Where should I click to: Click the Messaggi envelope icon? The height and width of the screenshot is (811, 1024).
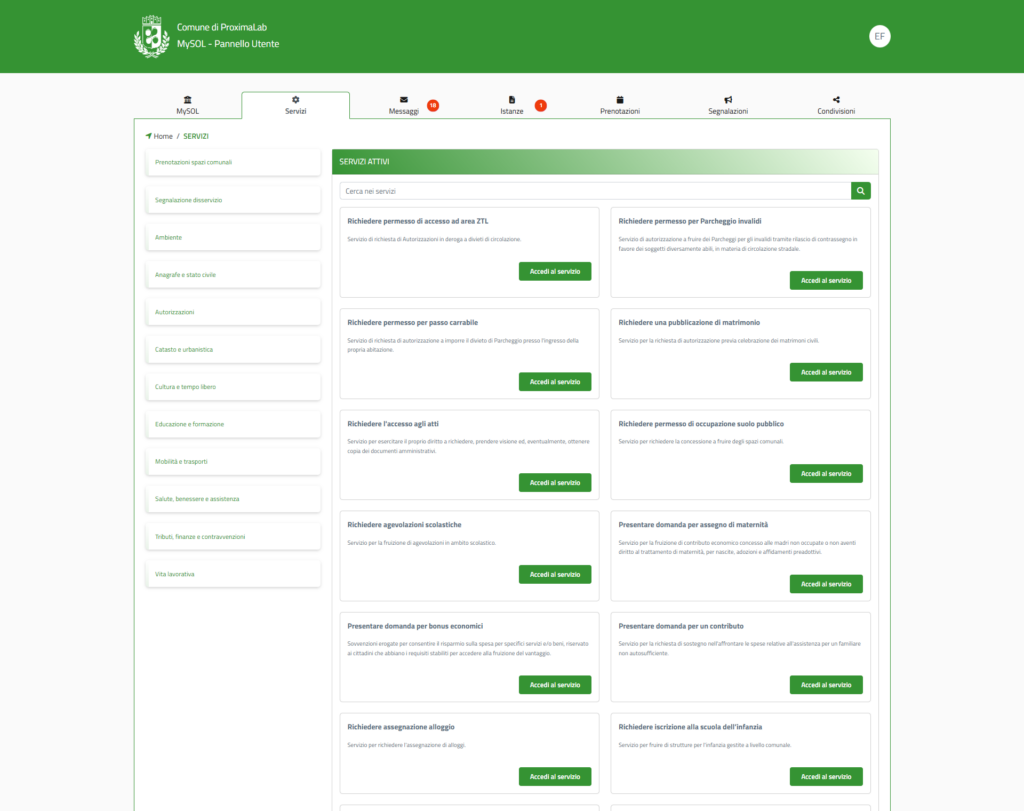[x=404, y=100]
